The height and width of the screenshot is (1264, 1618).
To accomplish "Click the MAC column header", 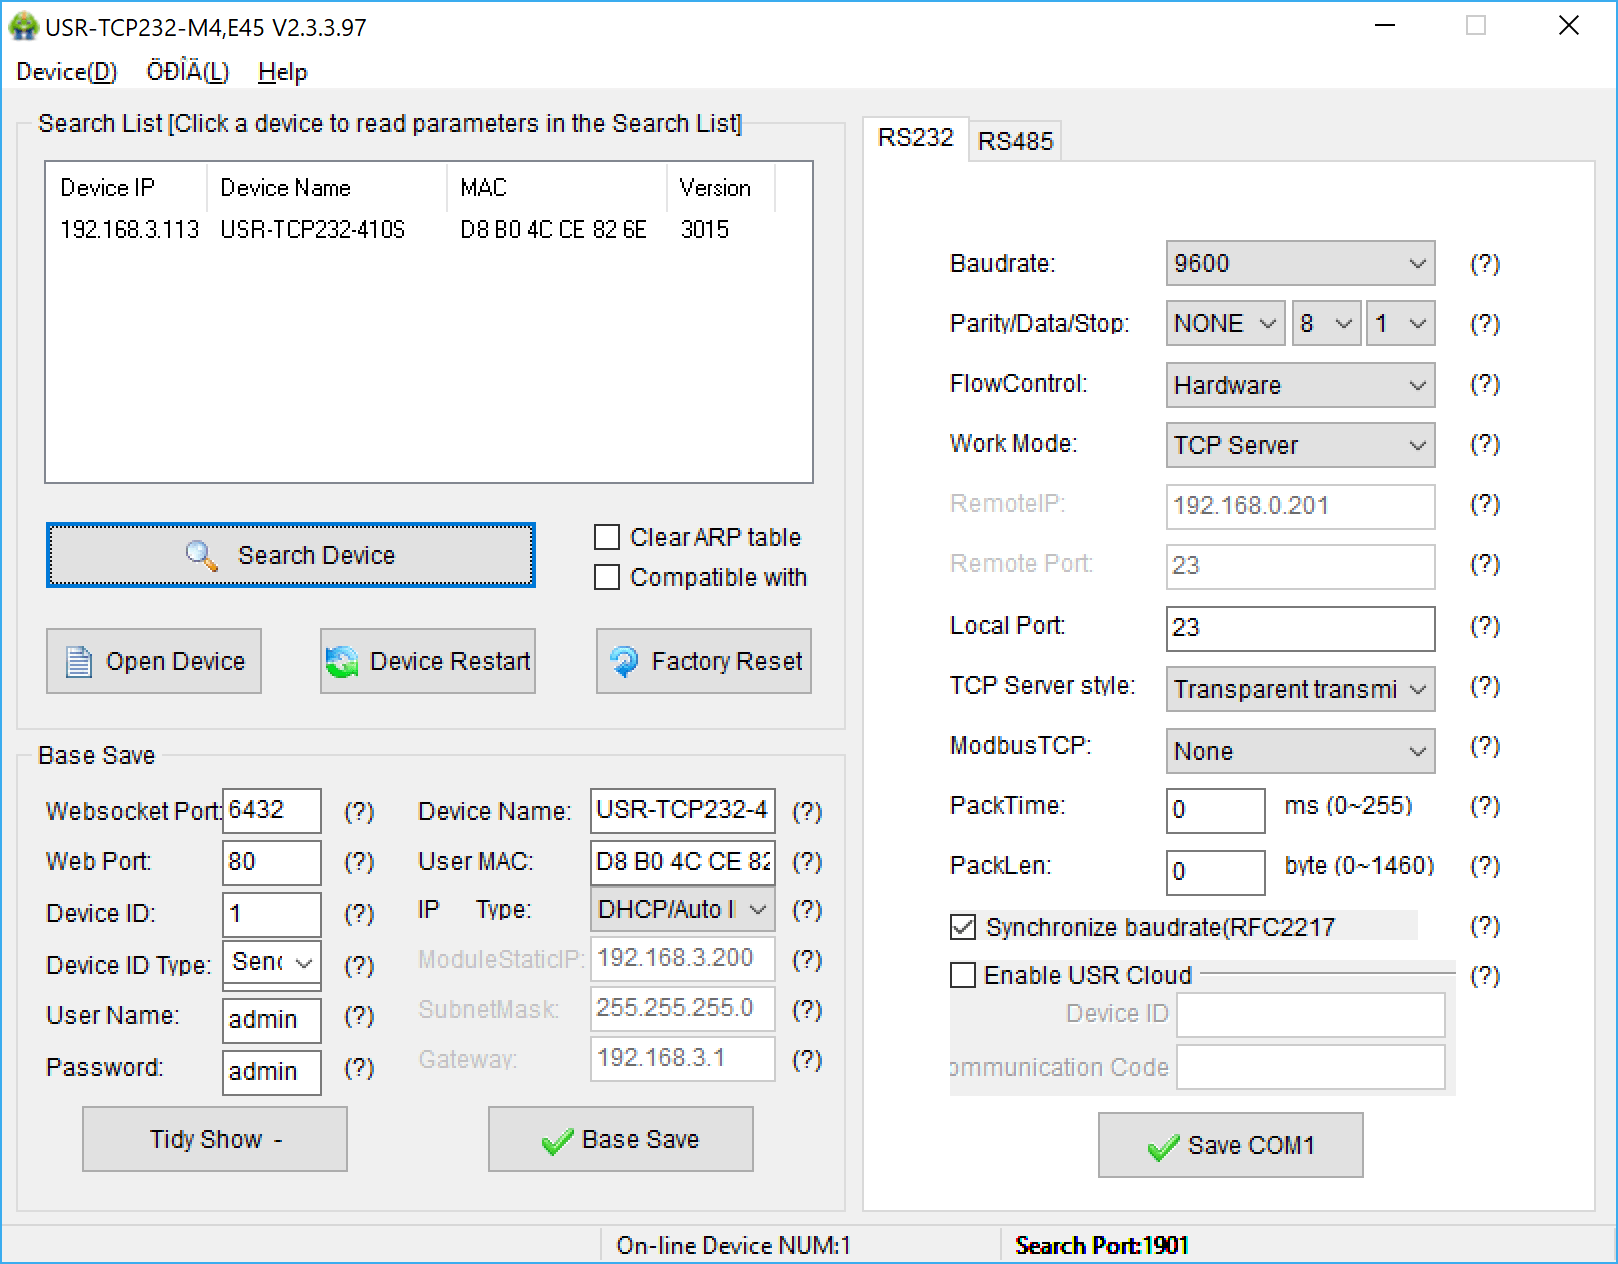I will [x=556, y=188].
